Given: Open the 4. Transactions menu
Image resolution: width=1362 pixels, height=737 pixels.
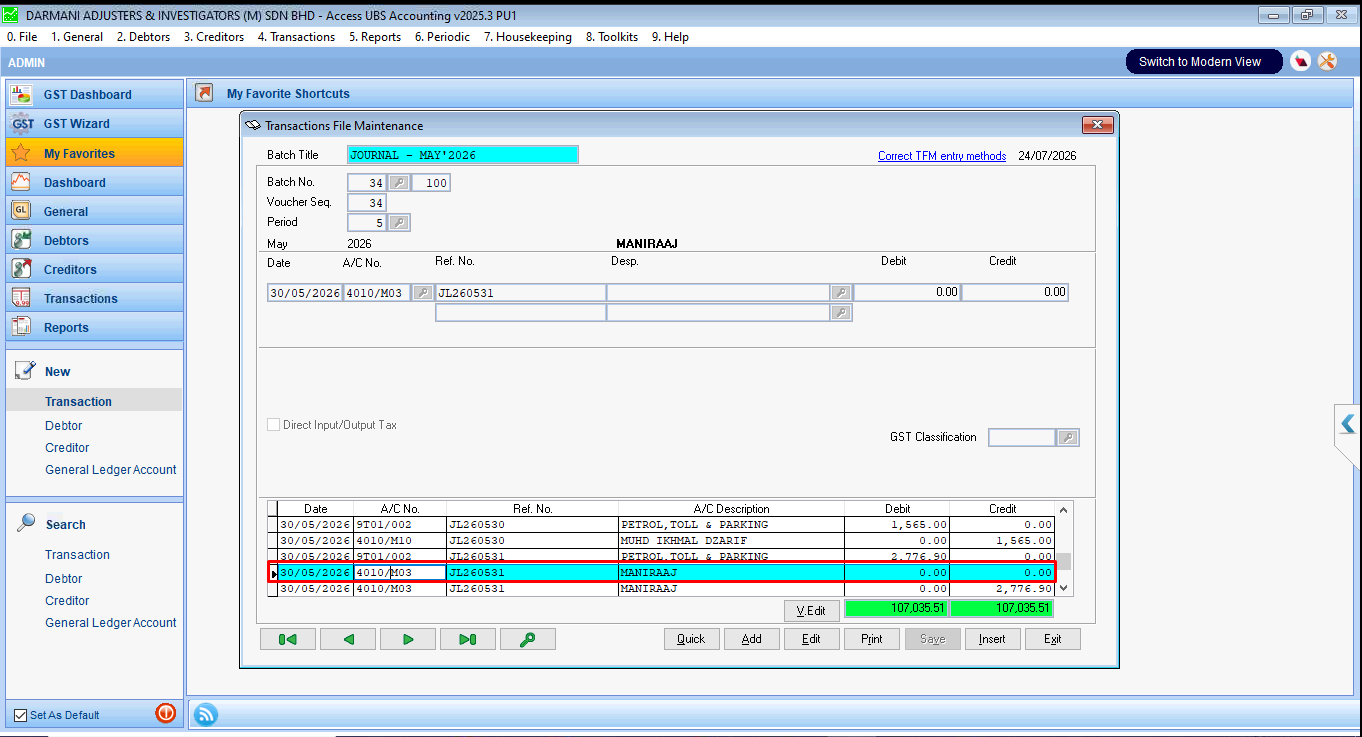Looking at the screenshot, I should pyautogui.click(x=296, y=37).
